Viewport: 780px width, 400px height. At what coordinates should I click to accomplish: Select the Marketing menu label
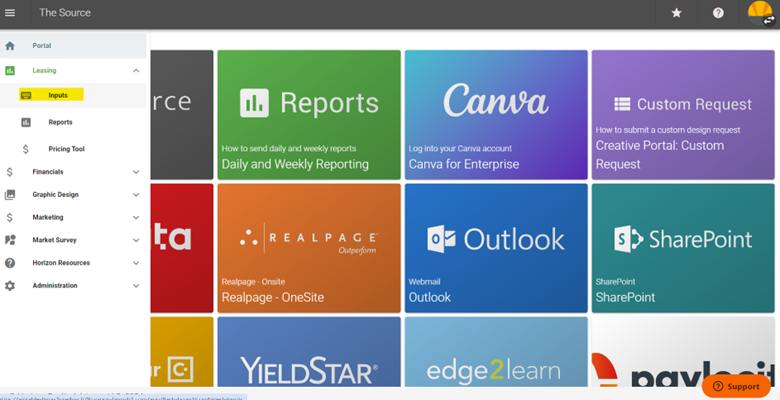48,217
